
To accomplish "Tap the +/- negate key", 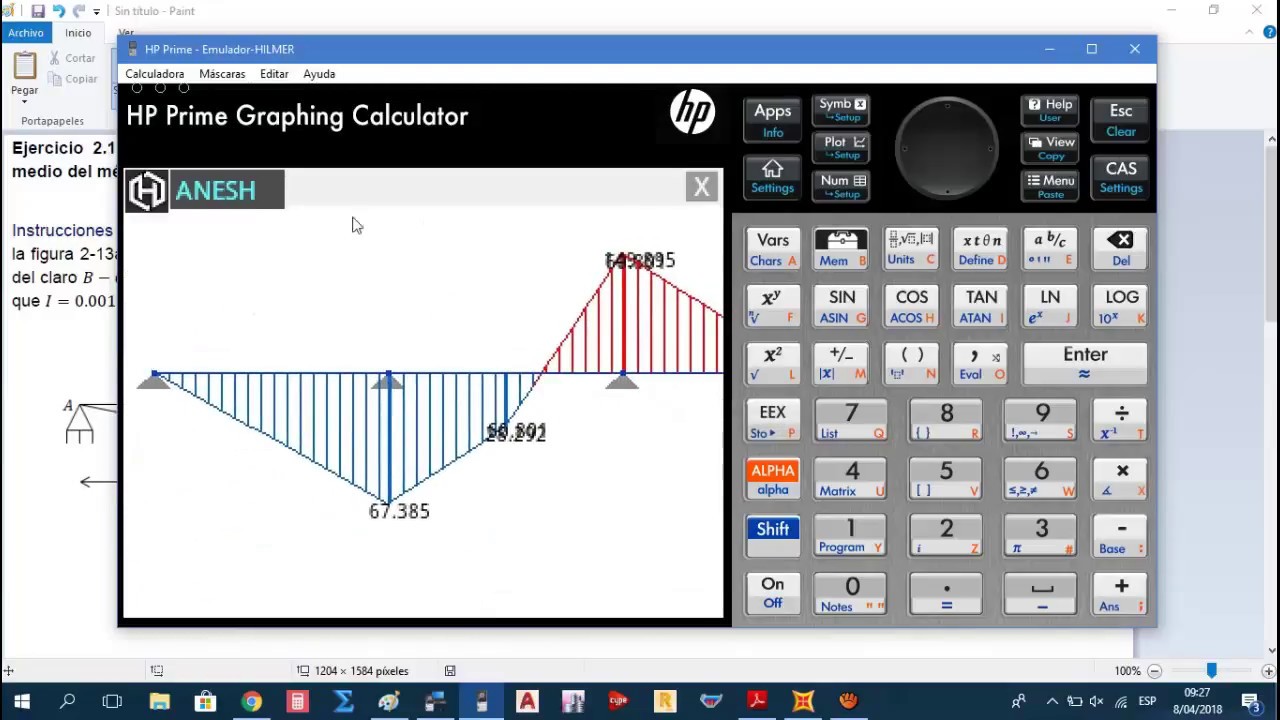I will 841,363.
